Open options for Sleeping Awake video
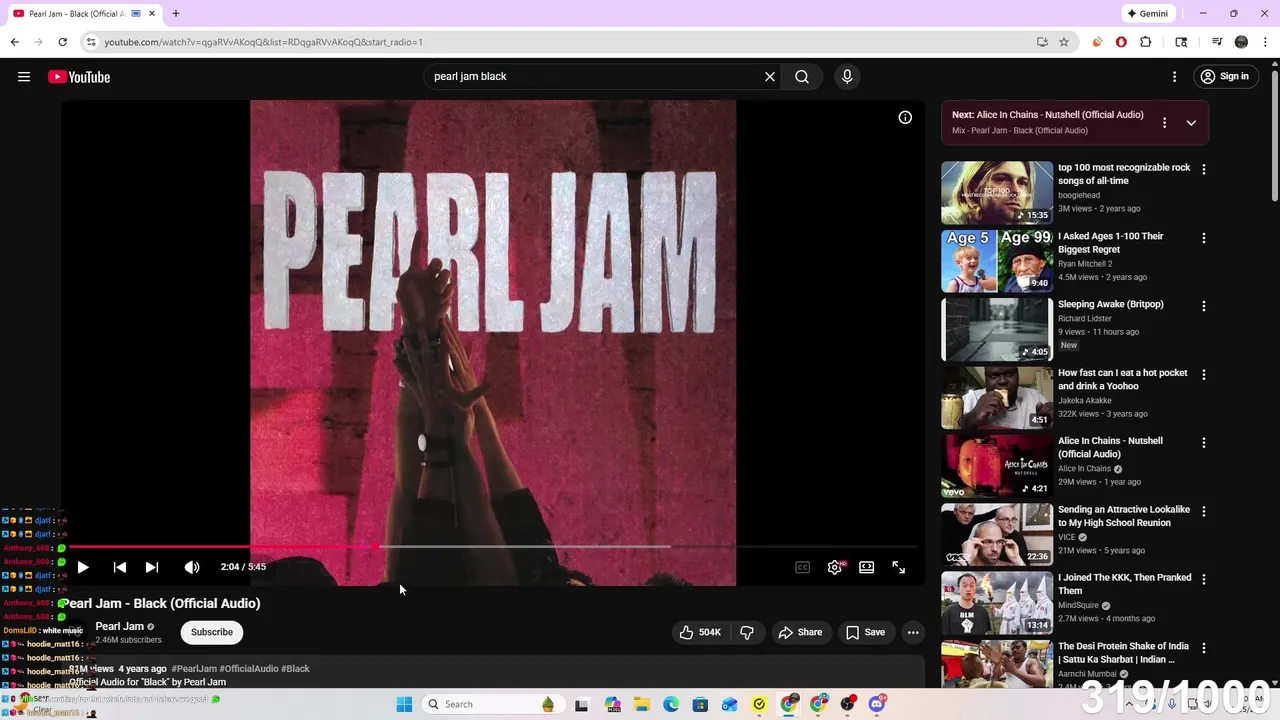The image size is (1280, 720). coord(1204,306)
